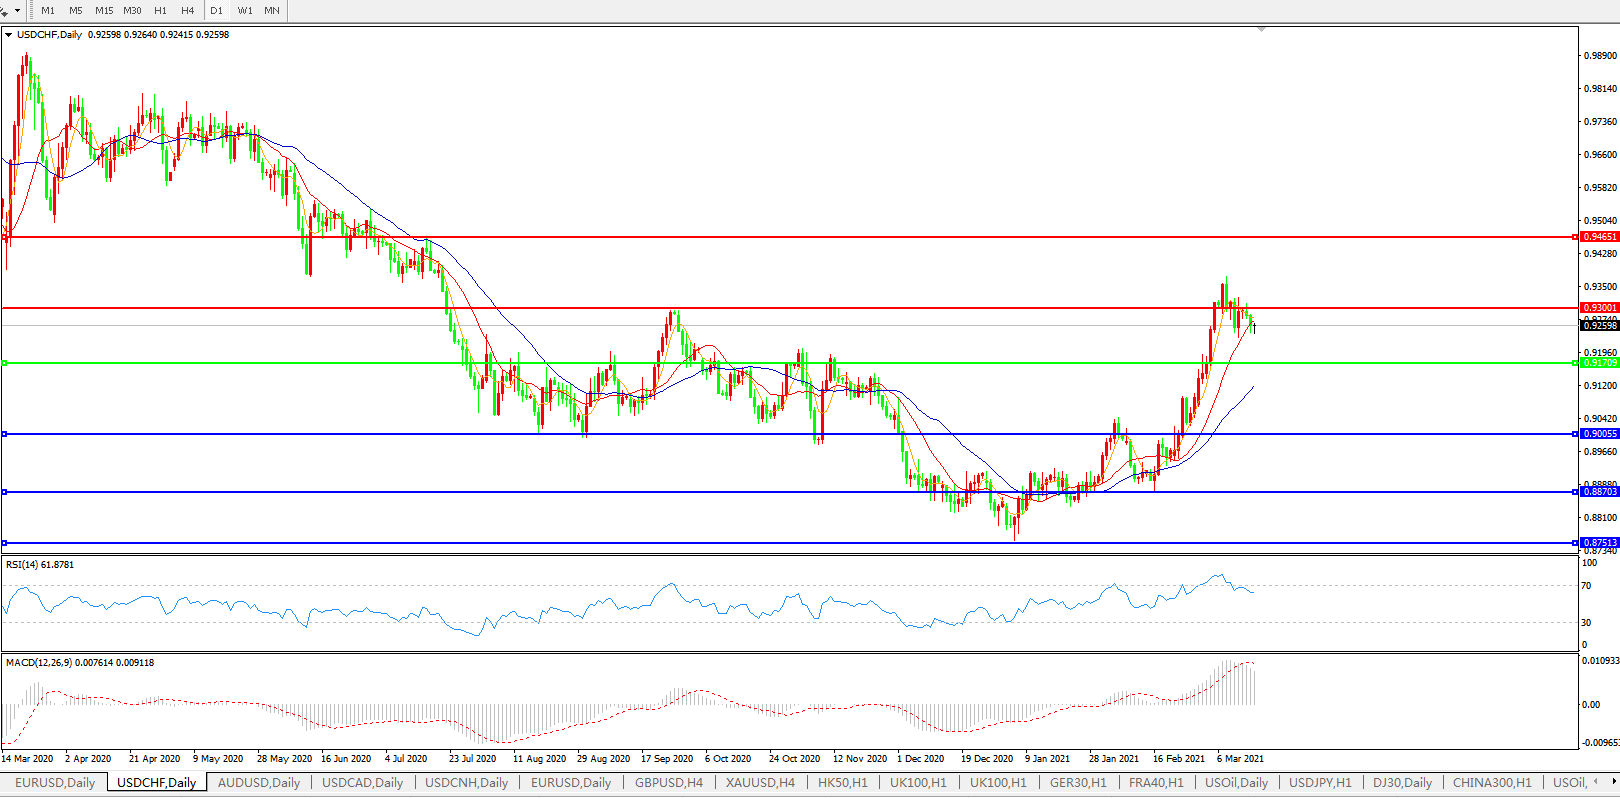Screen dimensions: 1620x798
Task: Switch to the GBPUSD,H4 chart tab
Action: pyautogui.click(x=668, y=783)
